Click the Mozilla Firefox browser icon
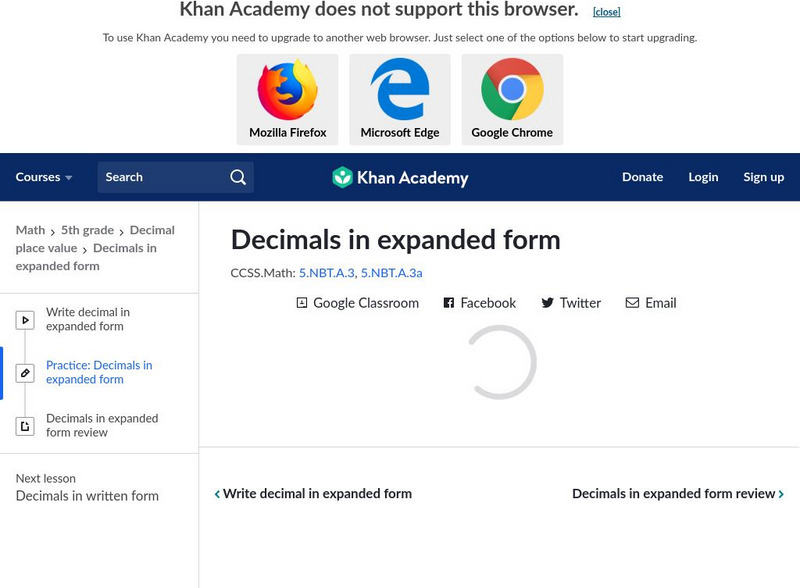Viewport: 800px width, 588px height. coord(287,91)
